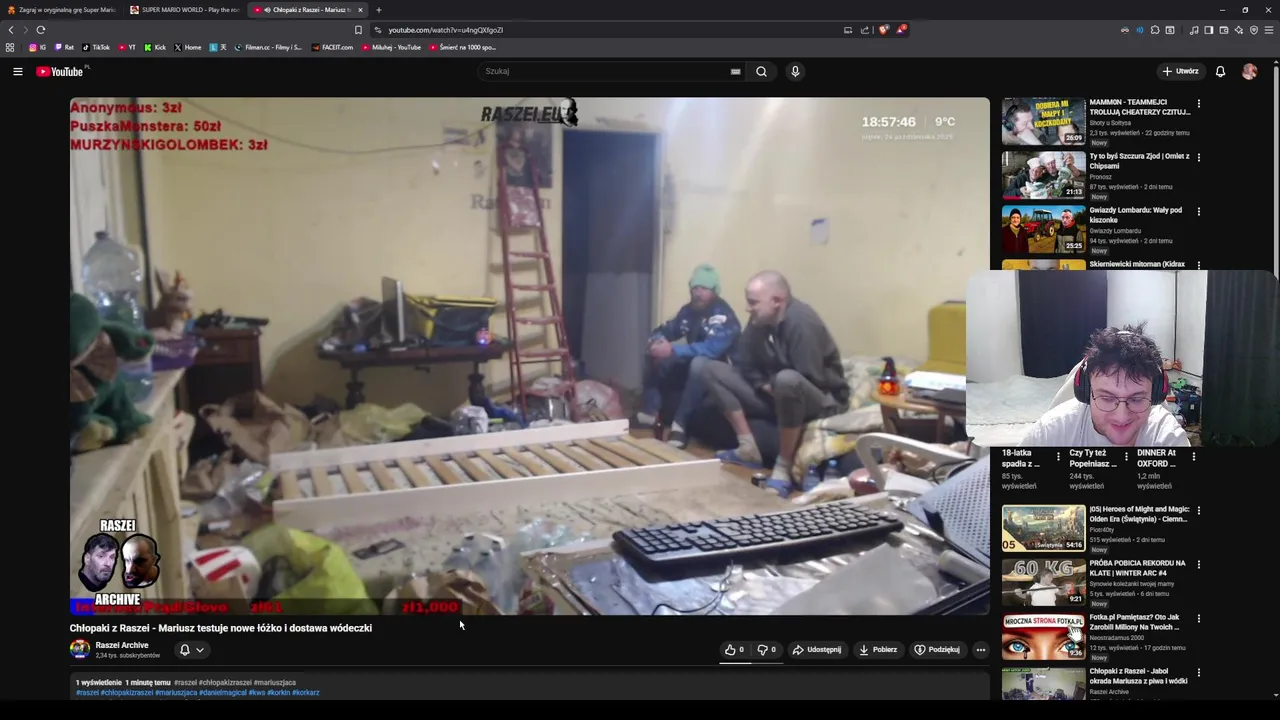
Task: Click the Udostępnij share button
Action: [817, 650]
